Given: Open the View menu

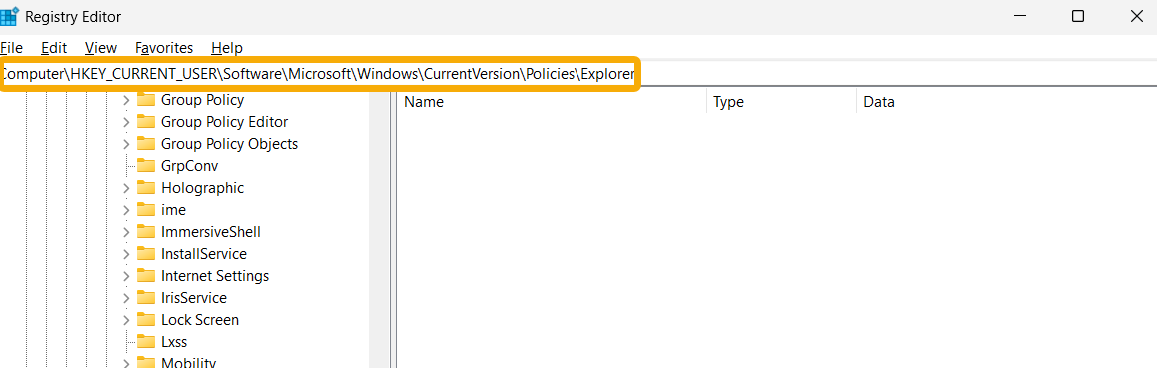Looking at the screenshot, I should (101, 48).
